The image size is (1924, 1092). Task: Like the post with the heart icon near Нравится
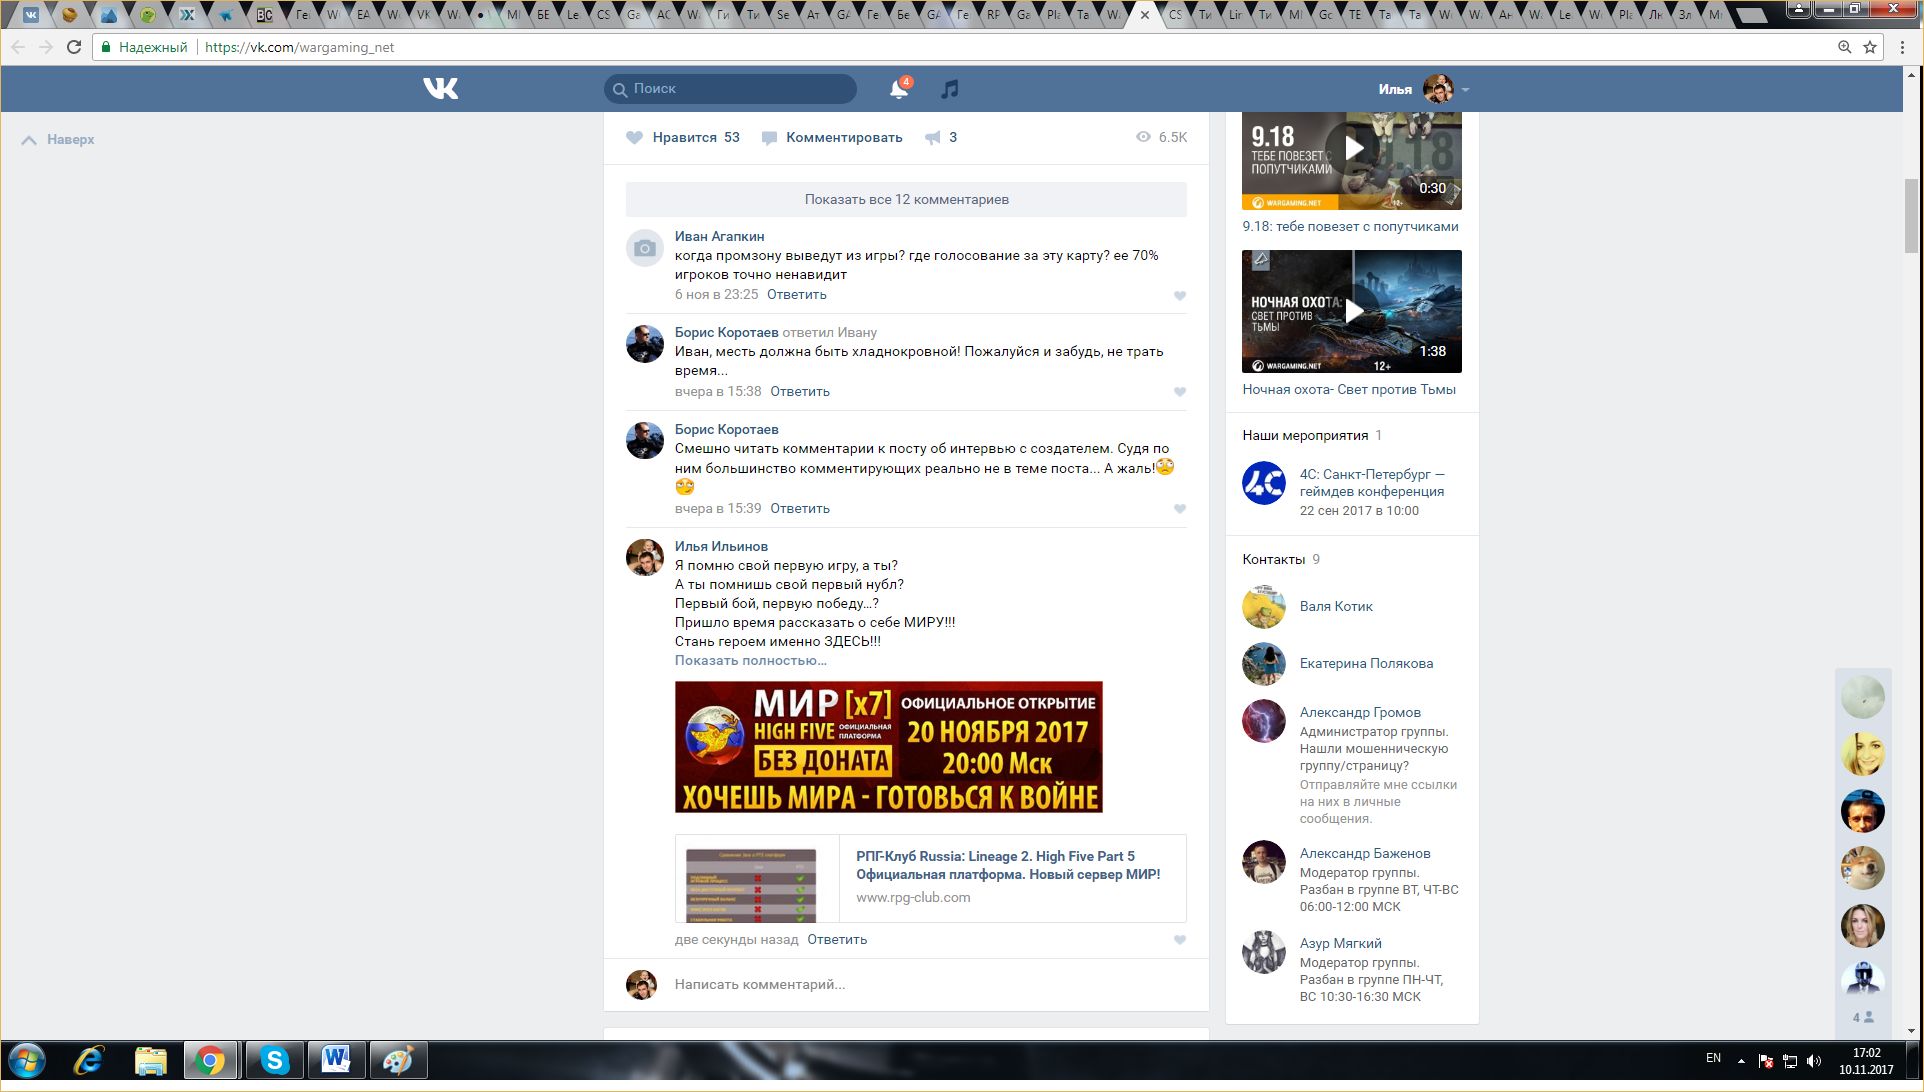[634, 138]
